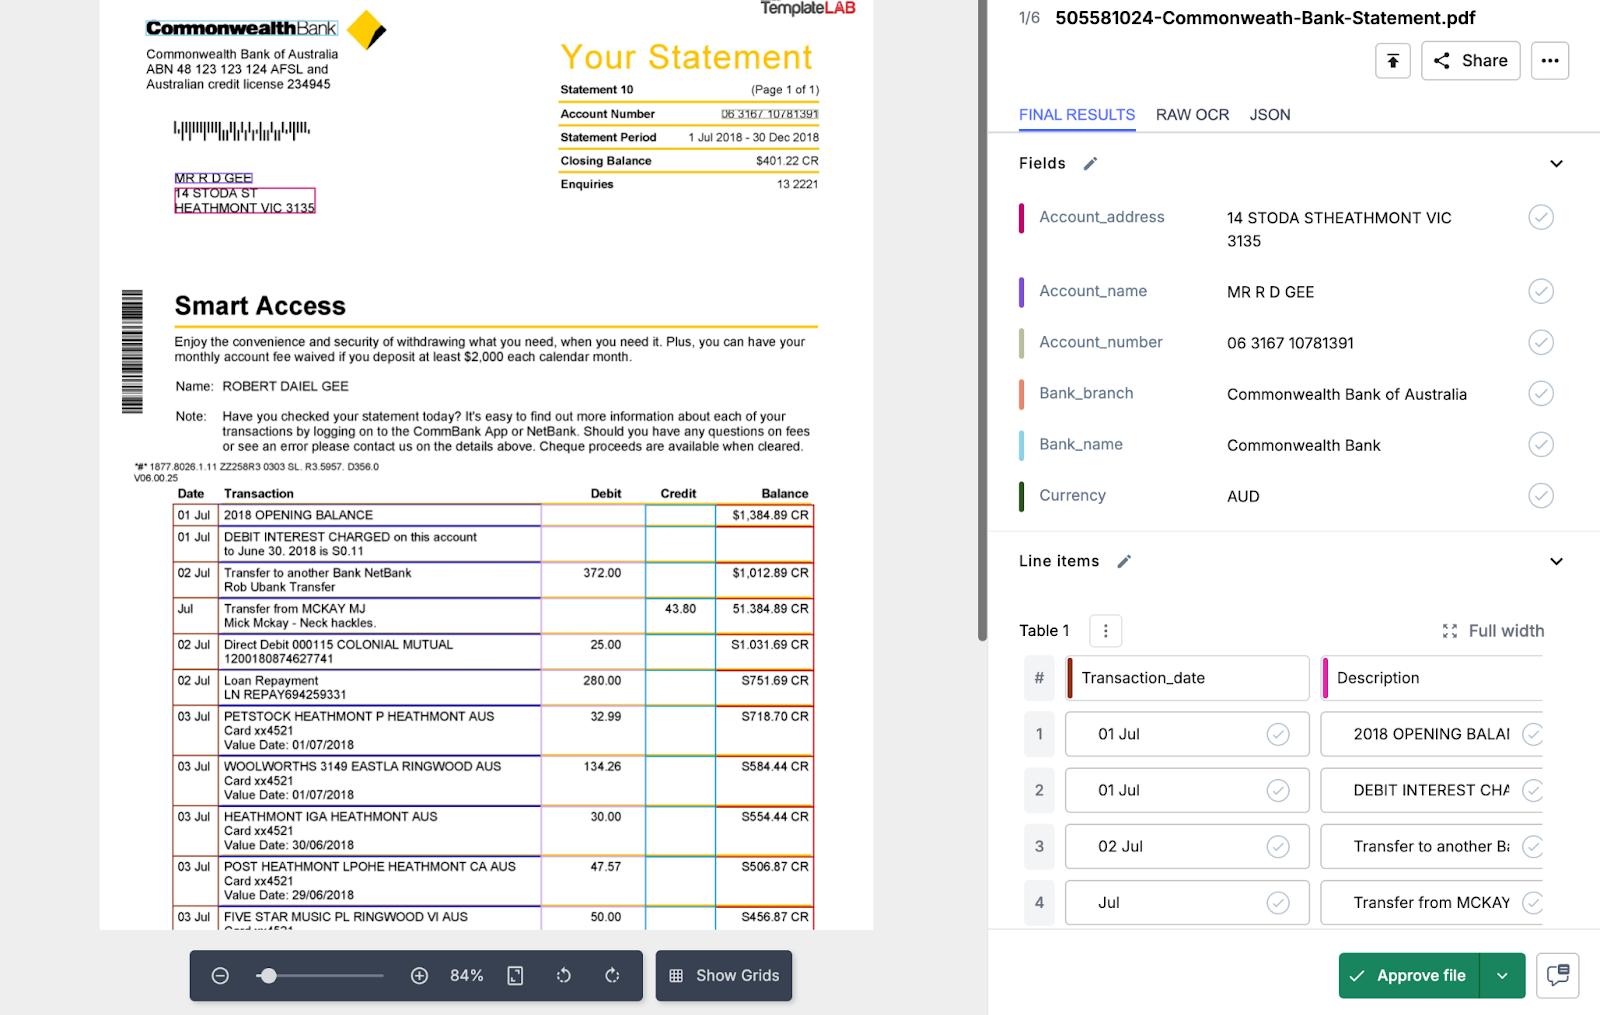
Task: Verify the Bank_name field checkmark
Action: click(x=1541, y=444)
